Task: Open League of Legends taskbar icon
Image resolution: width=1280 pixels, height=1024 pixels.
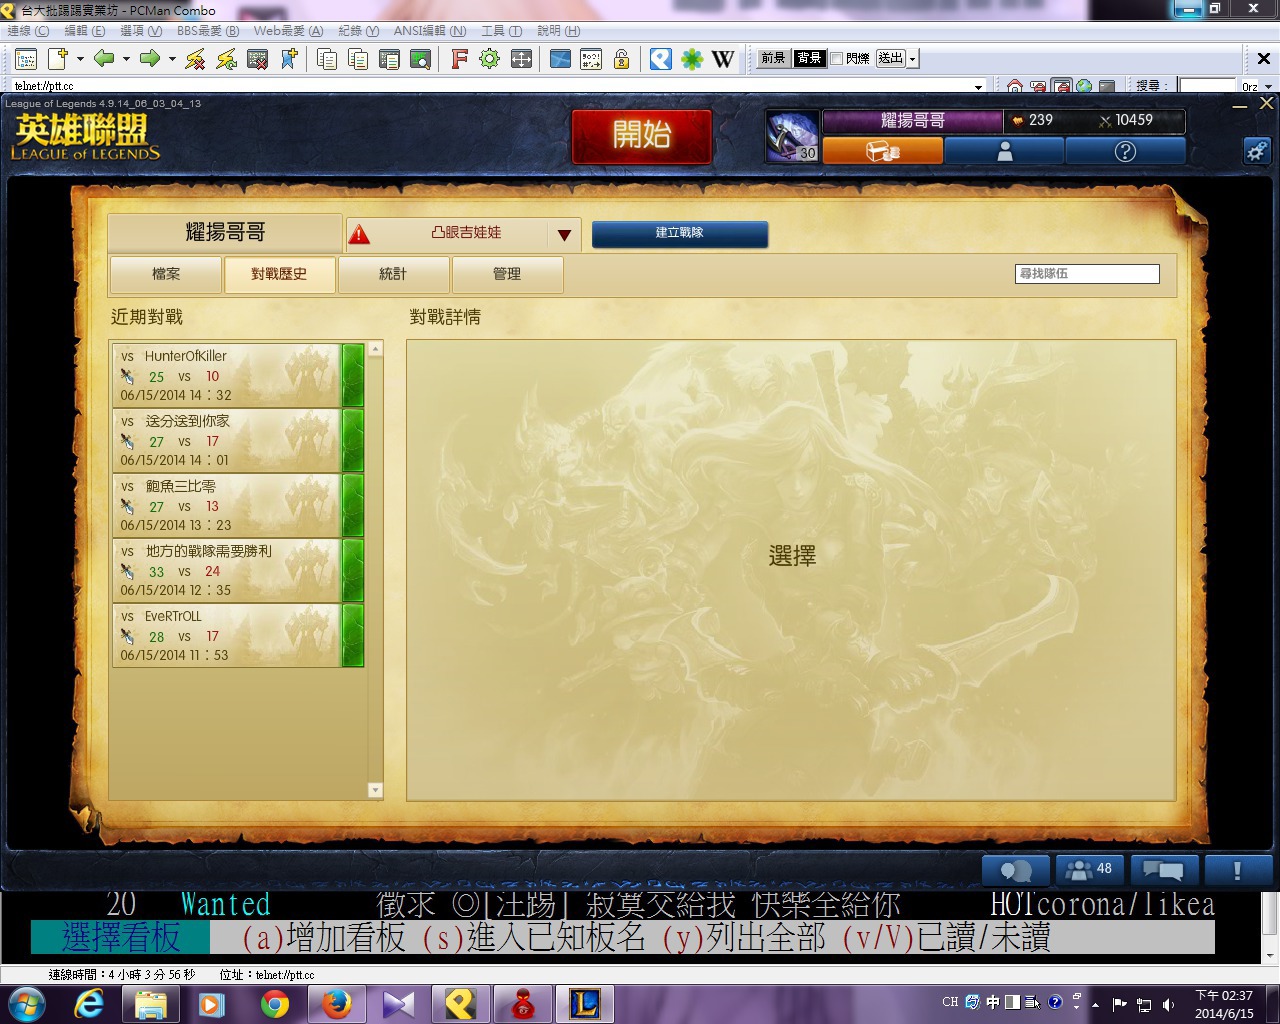Action: (584, 1004)
